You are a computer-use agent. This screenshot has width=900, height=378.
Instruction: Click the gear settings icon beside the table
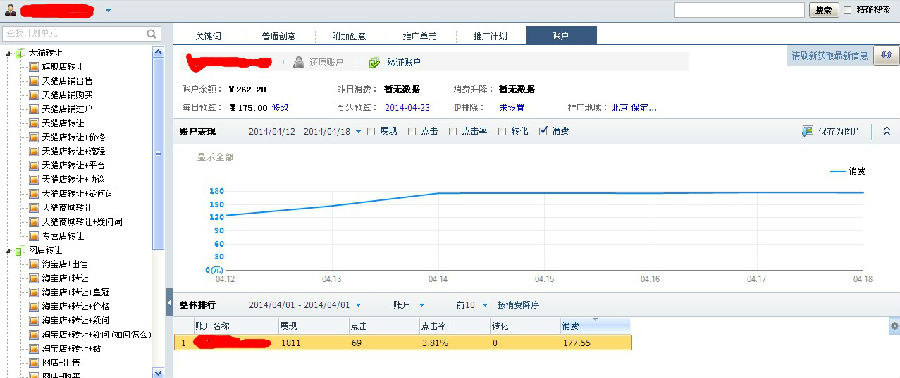(894, 326)
